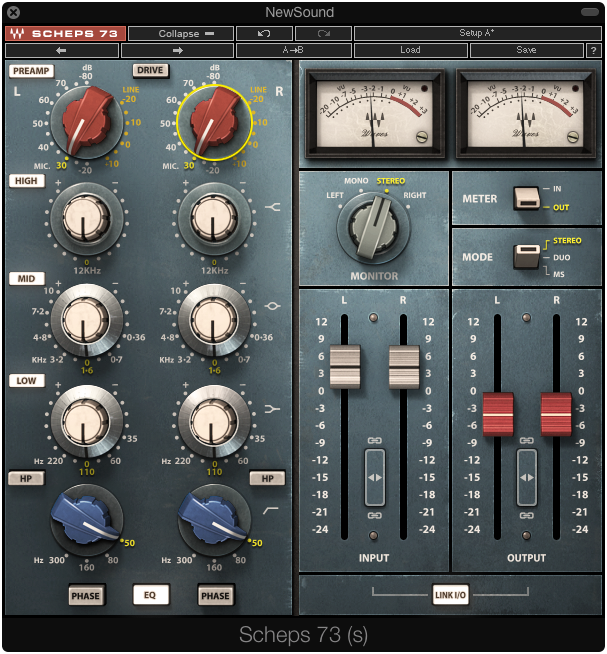This screenshot has height=654, width=607.
Task: Toggle the HIGH band button
Action: (26, 181)
